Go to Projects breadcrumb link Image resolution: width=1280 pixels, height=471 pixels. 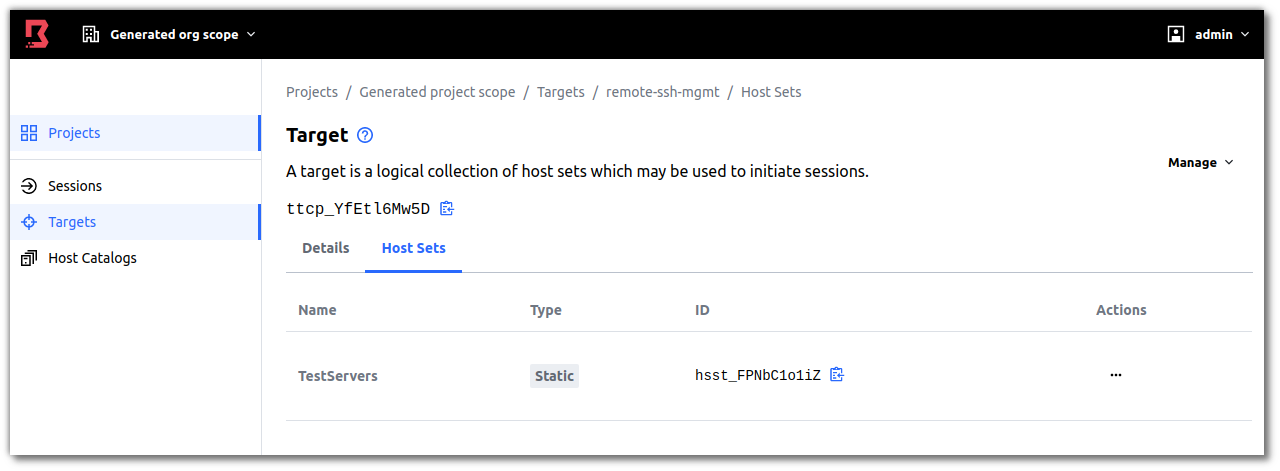(312, 92)
